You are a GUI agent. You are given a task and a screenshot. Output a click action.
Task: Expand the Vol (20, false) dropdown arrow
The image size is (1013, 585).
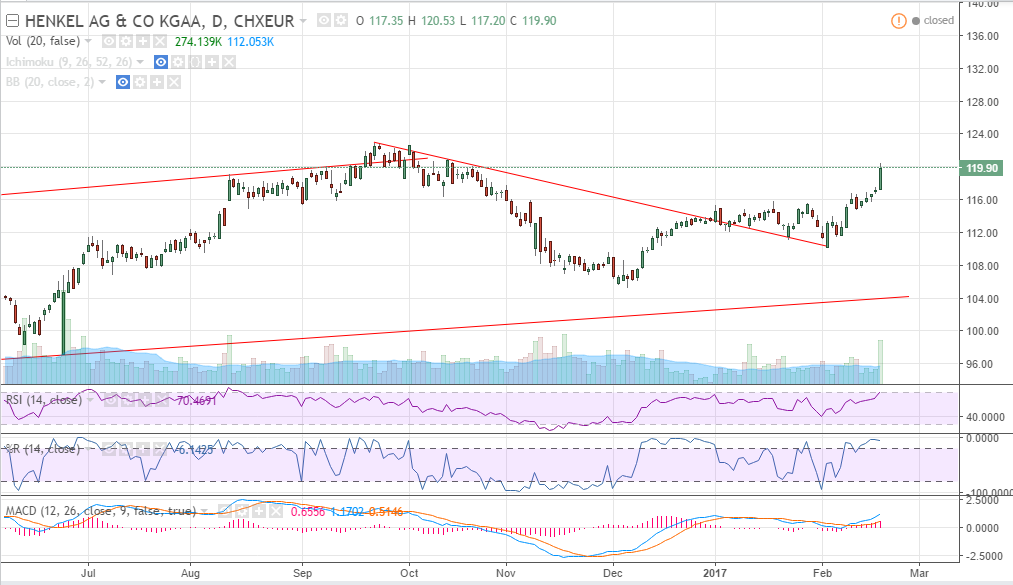(x=88, y=41)
